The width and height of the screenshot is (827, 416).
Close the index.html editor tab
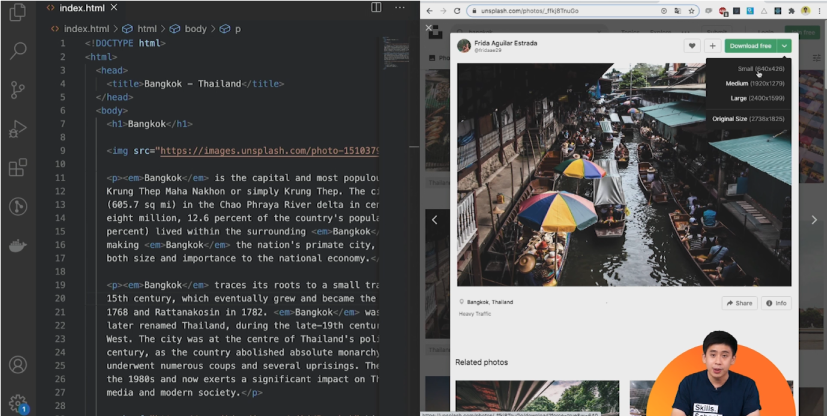114,7
